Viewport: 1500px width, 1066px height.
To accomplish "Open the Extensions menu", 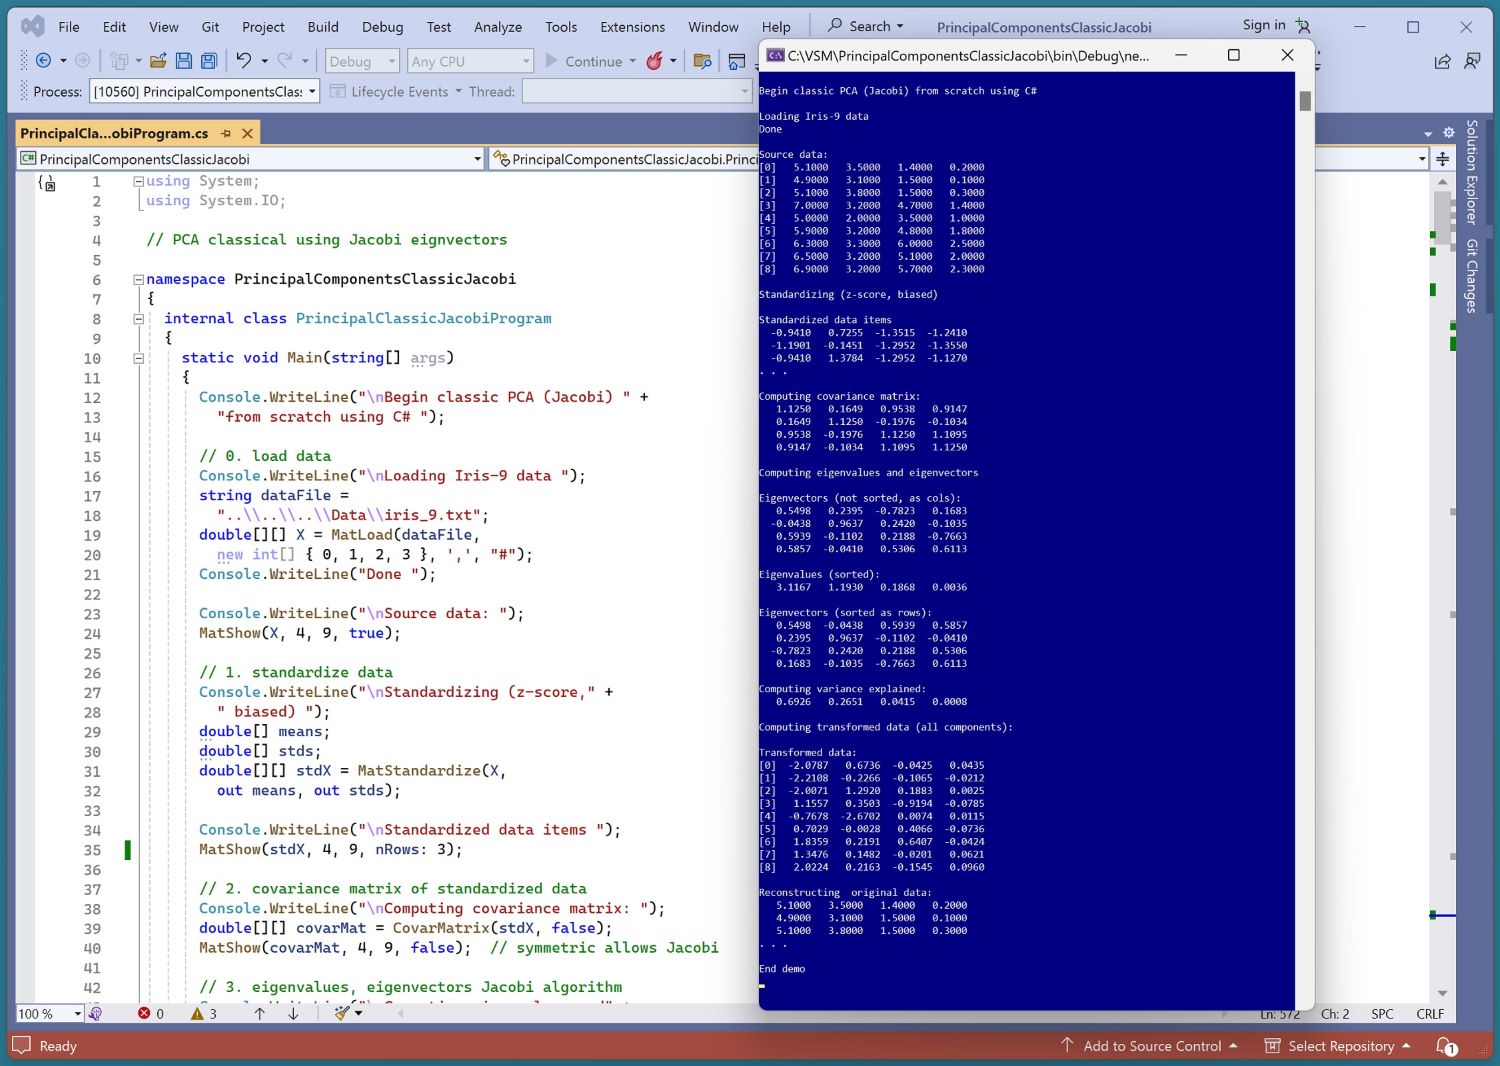I will point(632,27).
